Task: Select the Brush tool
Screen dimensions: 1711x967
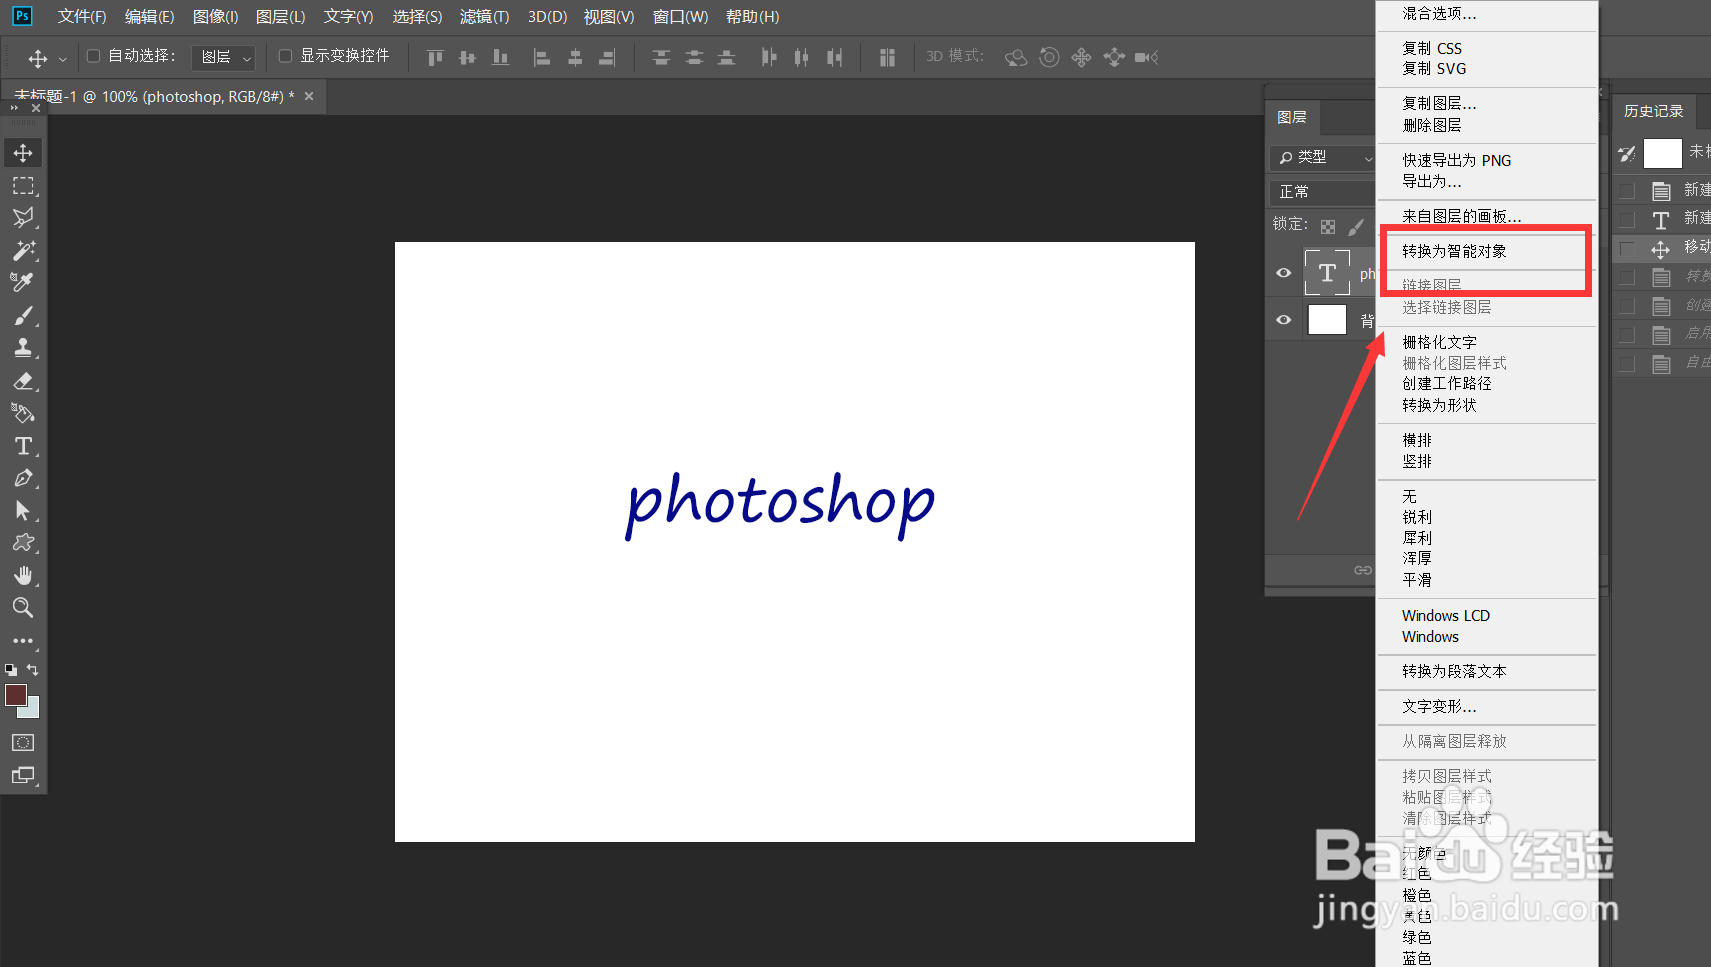Action: click(23, 316)
